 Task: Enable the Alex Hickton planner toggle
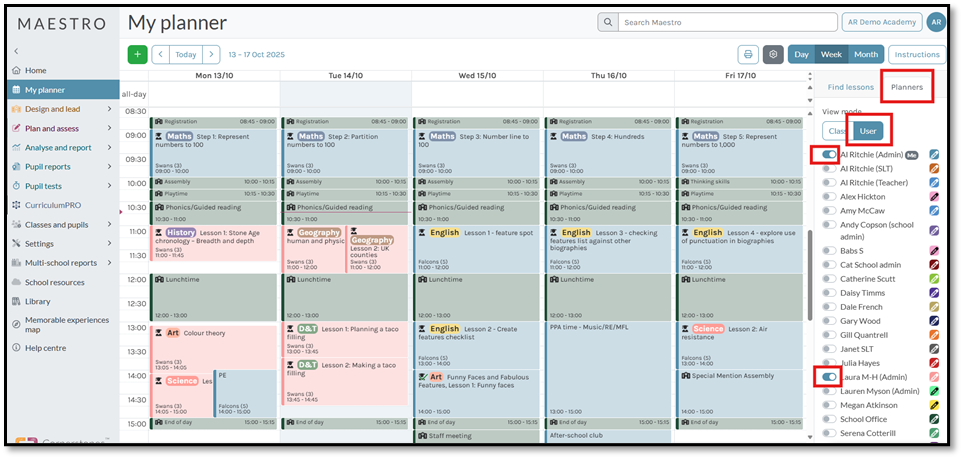(x=829, y=197)
